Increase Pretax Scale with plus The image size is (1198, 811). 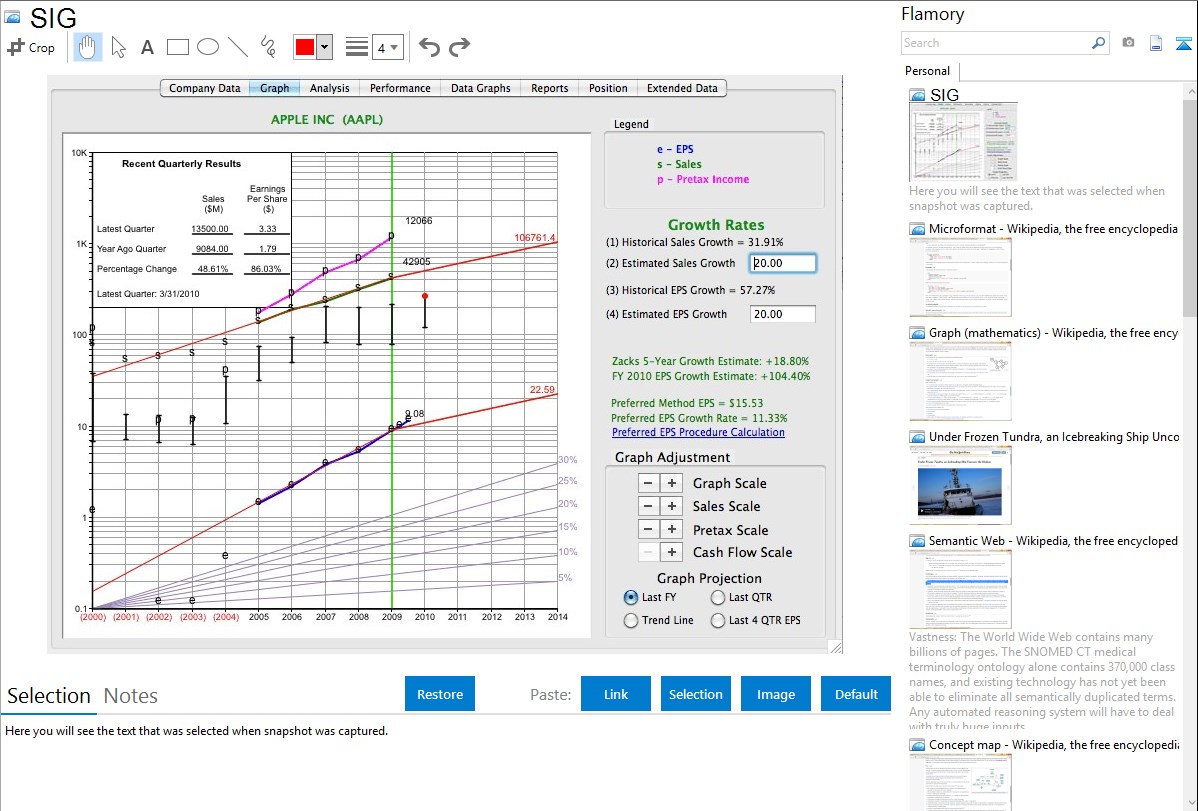pos(672,530)
